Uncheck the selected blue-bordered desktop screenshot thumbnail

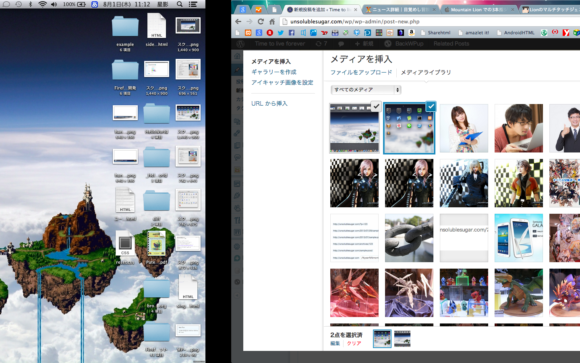[x=431, y=106]
